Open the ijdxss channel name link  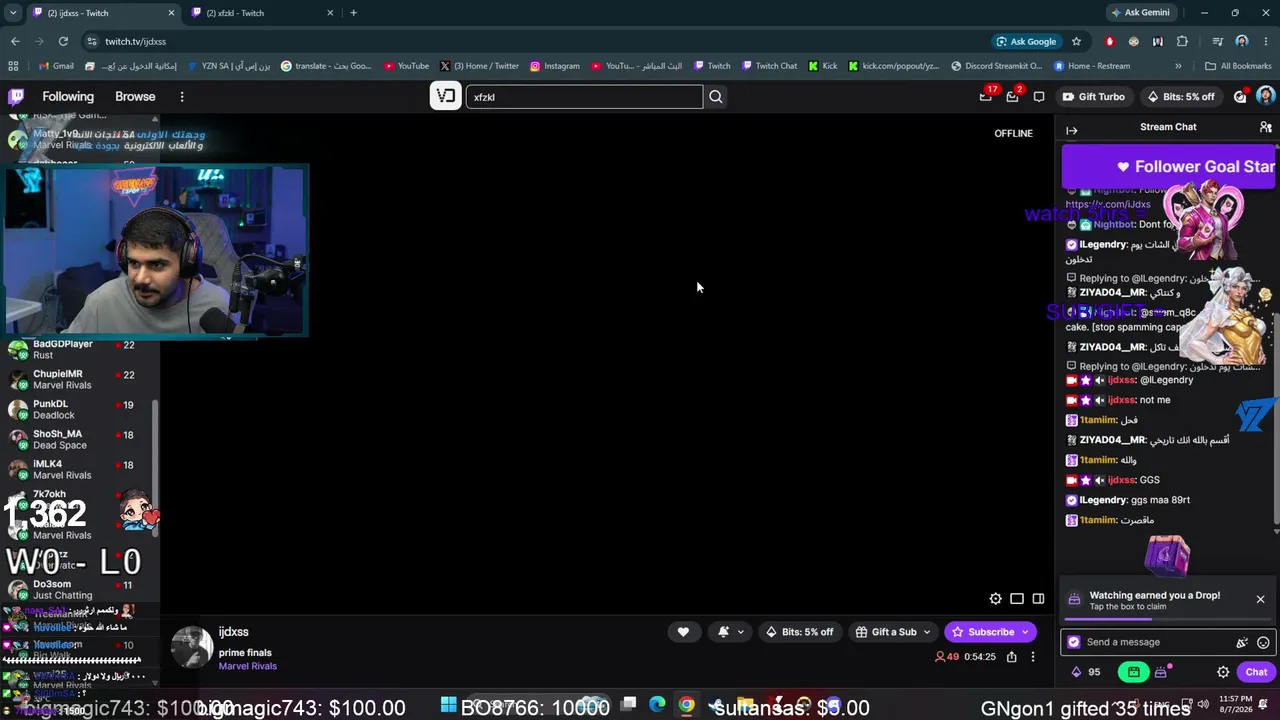[233, 632]
